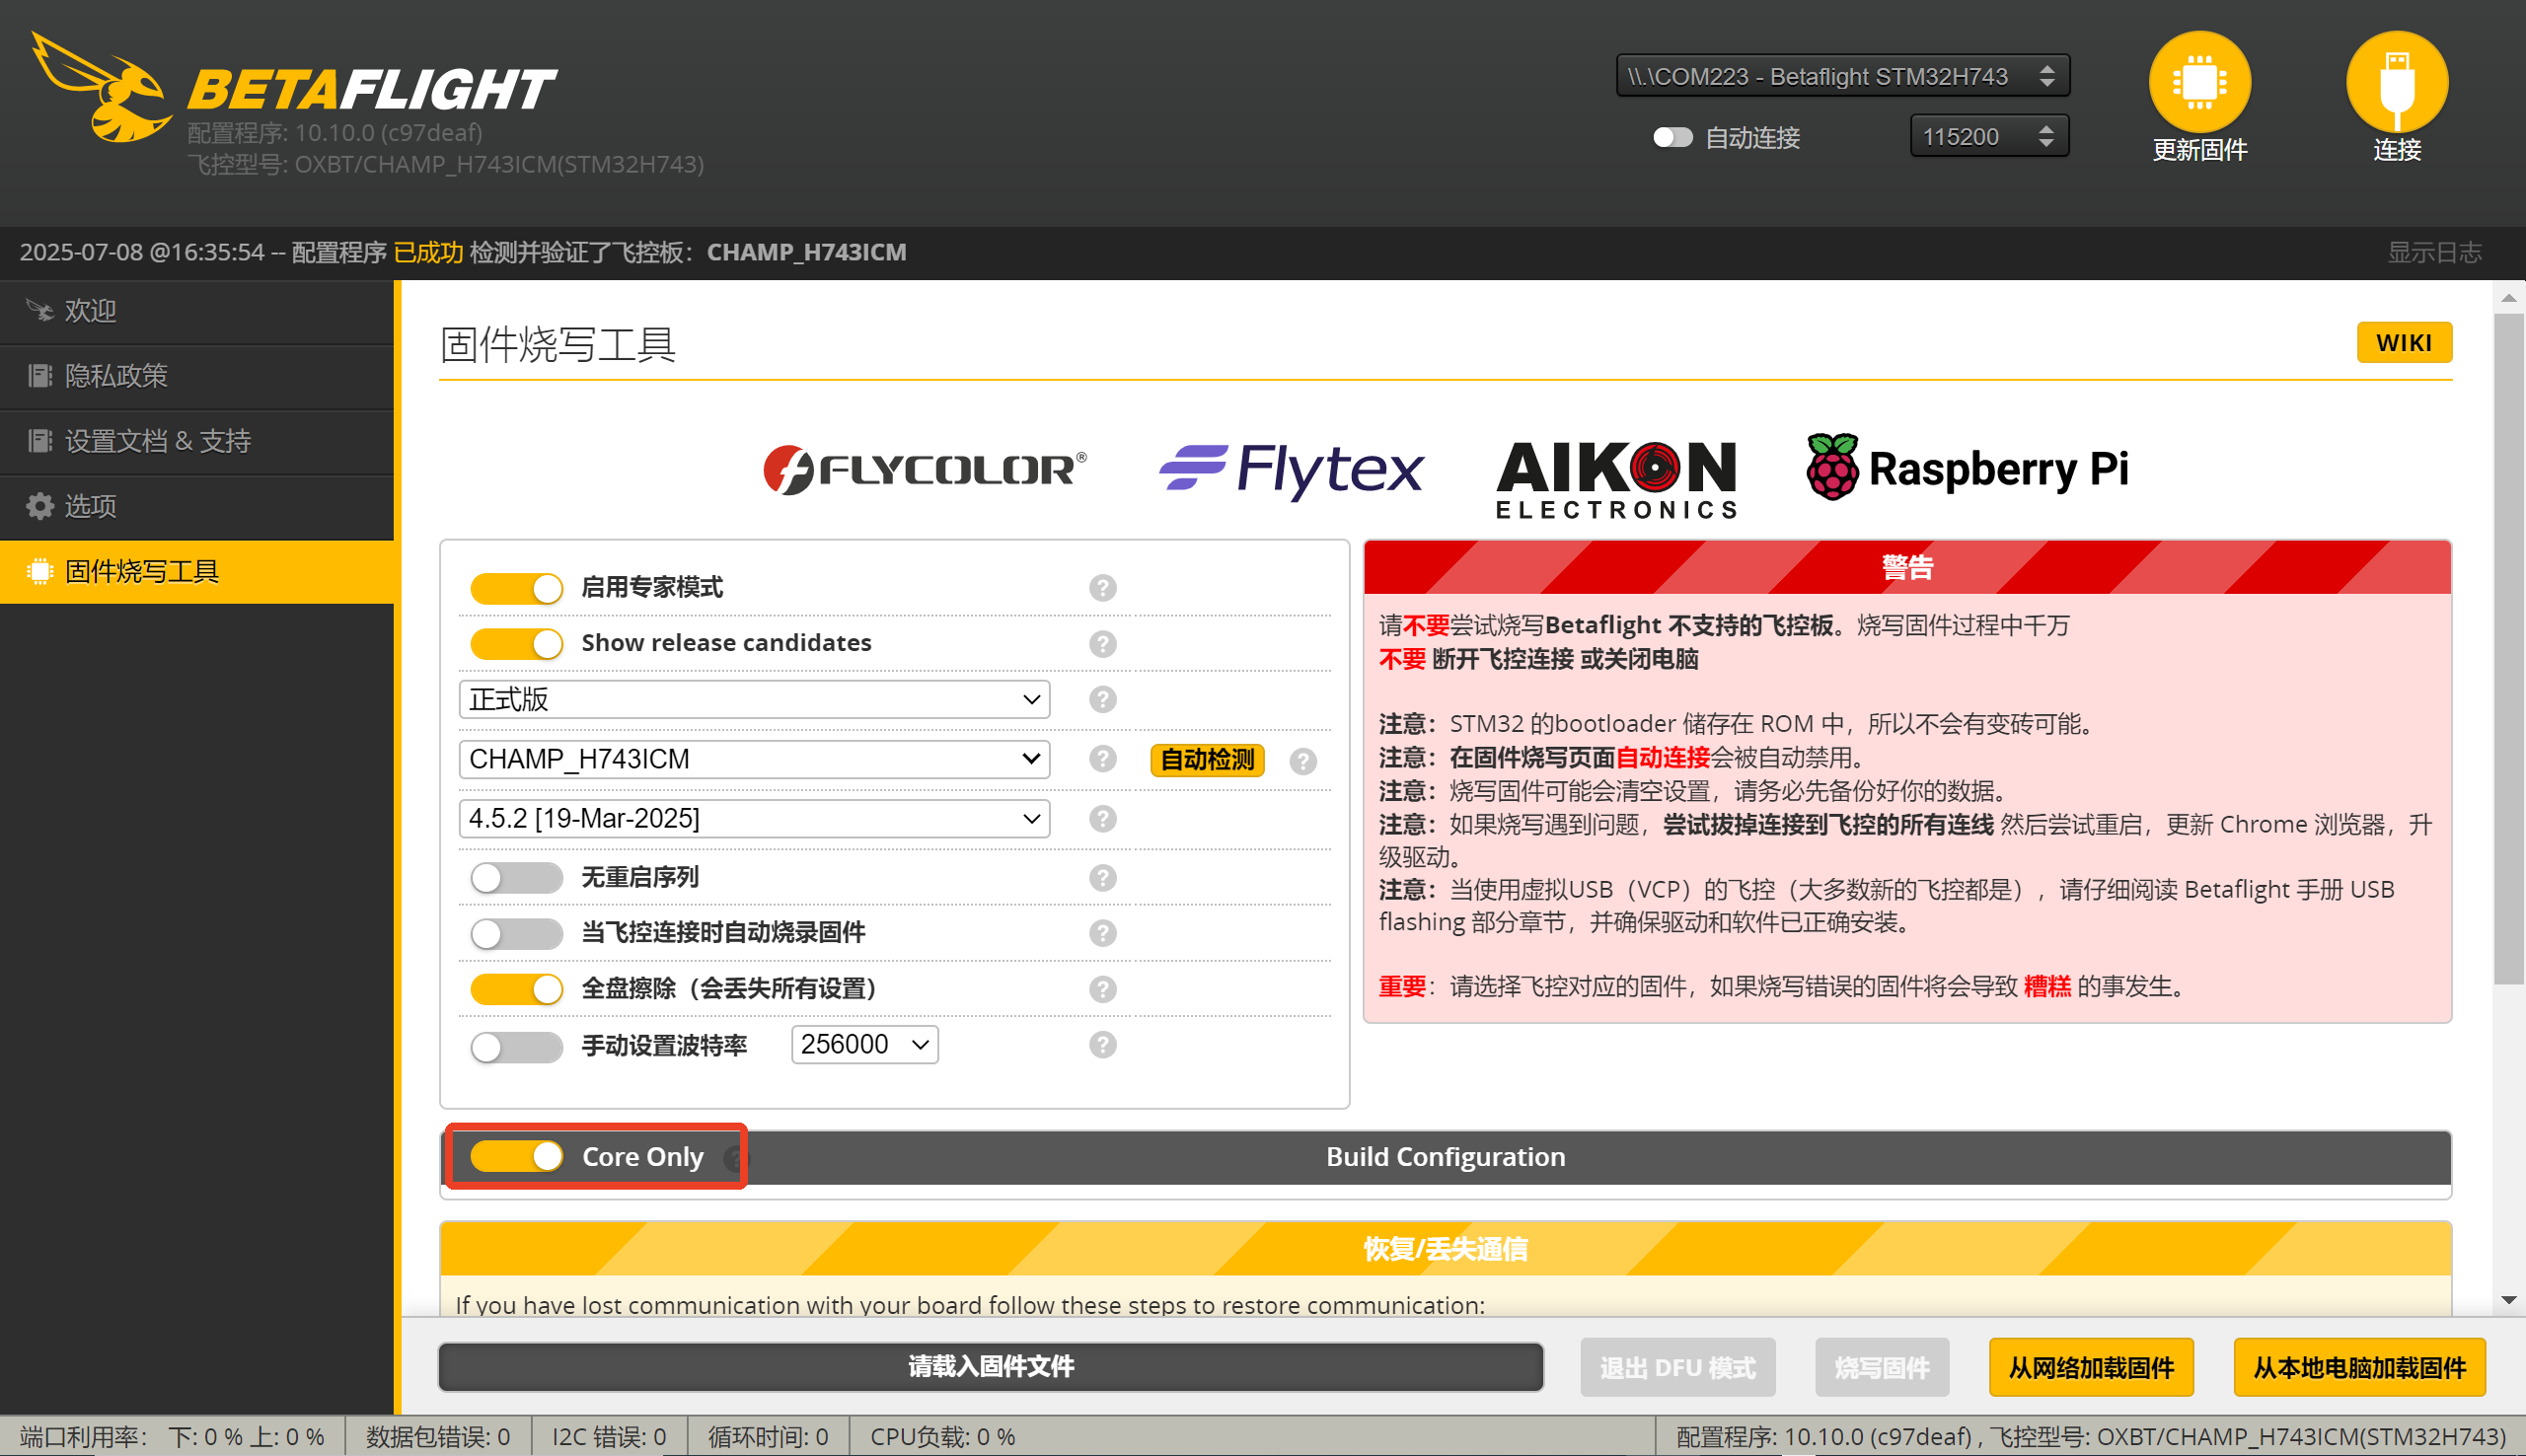Disable the Core Only toggle

[x=517, y=1156]
